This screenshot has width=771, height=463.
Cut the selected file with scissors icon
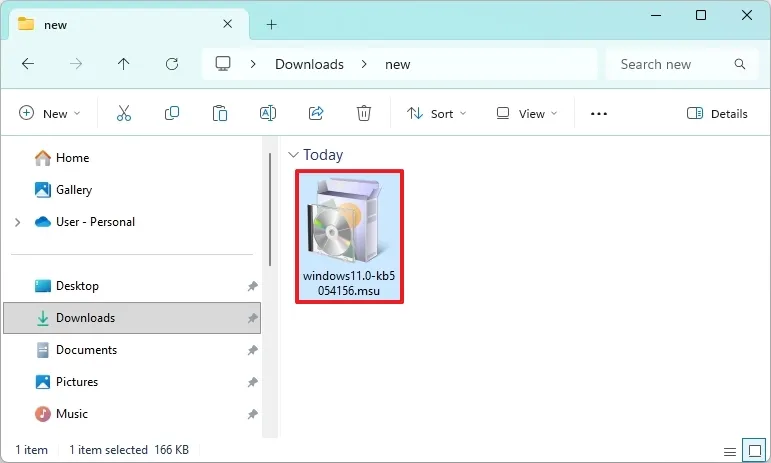coord(124,114)
